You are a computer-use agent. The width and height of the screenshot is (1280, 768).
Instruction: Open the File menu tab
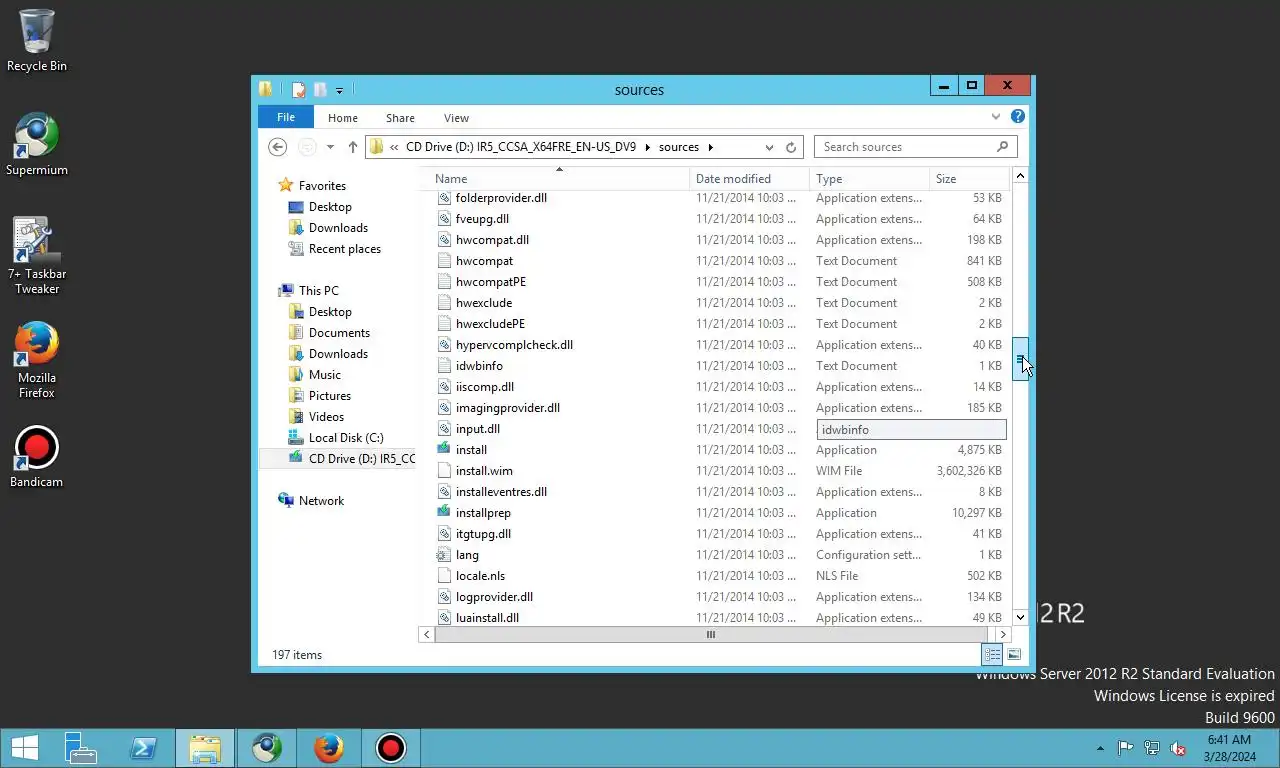point(286,117)
